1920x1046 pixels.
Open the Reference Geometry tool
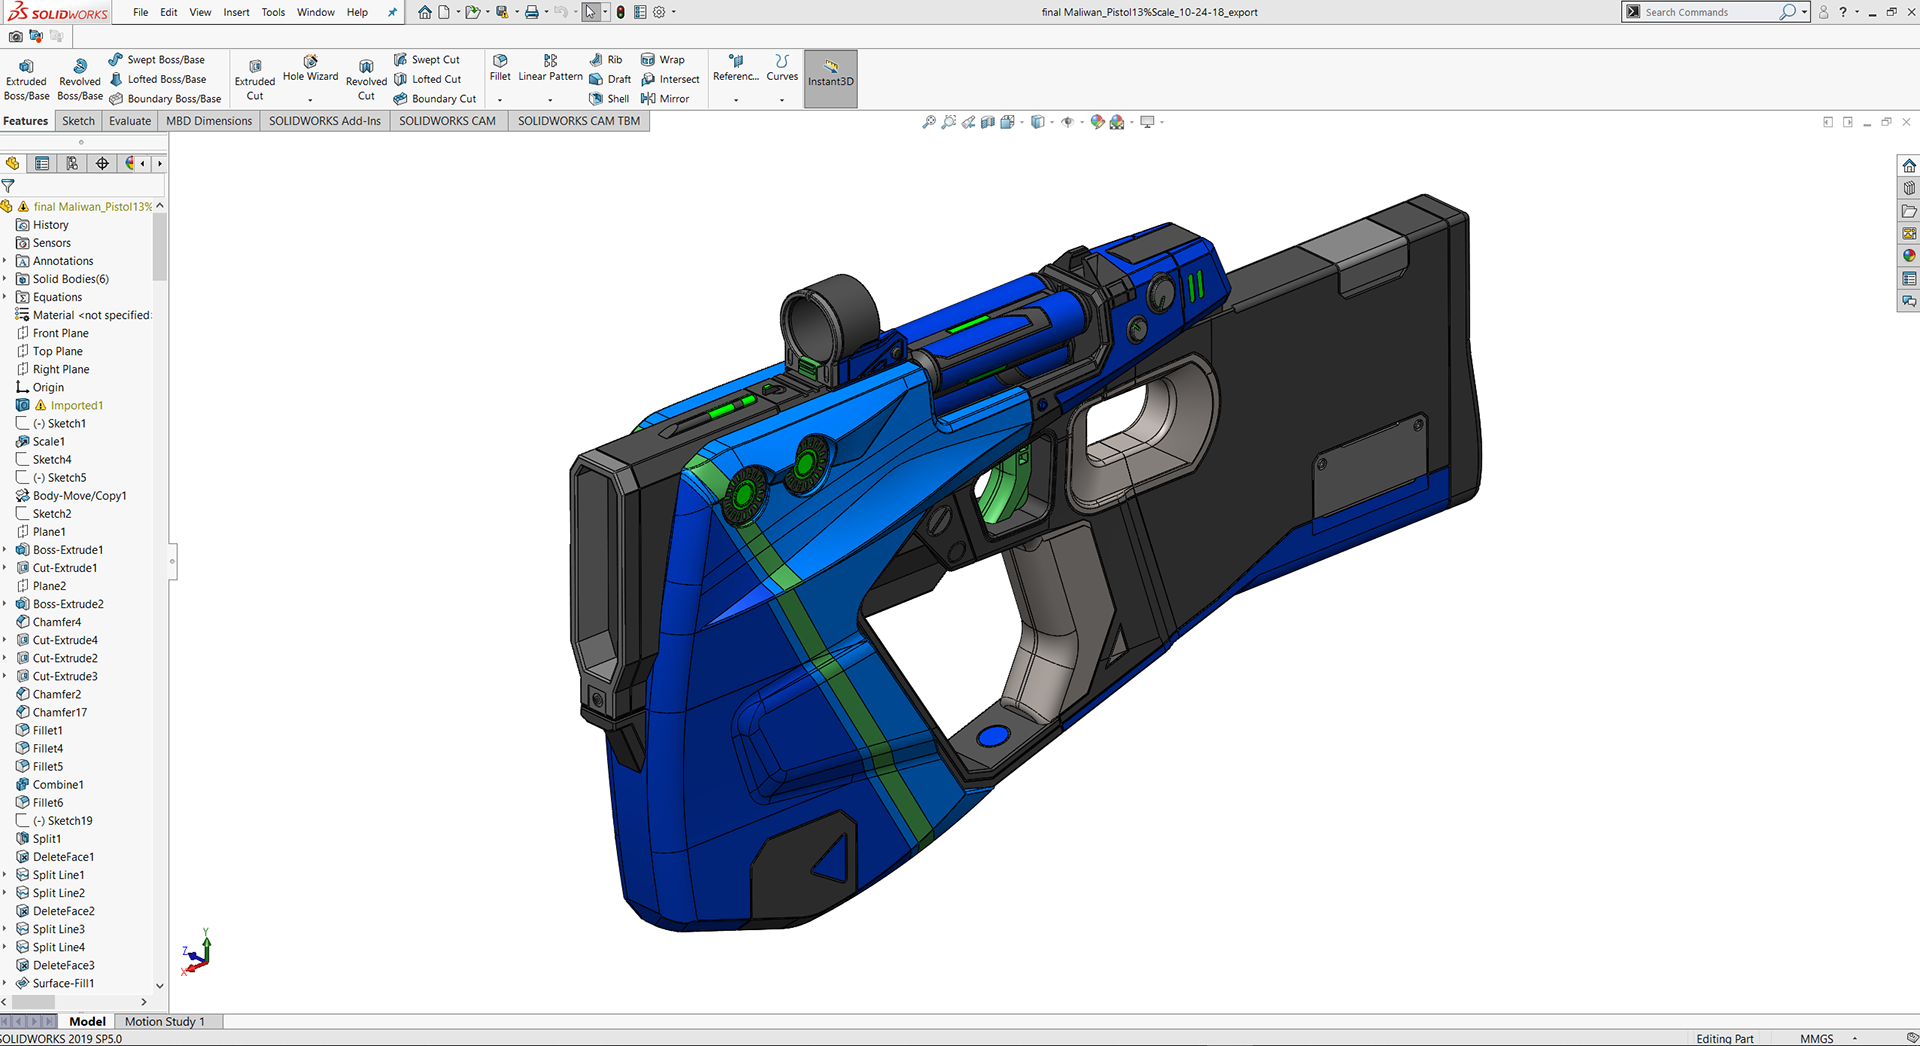click(736, 68)
